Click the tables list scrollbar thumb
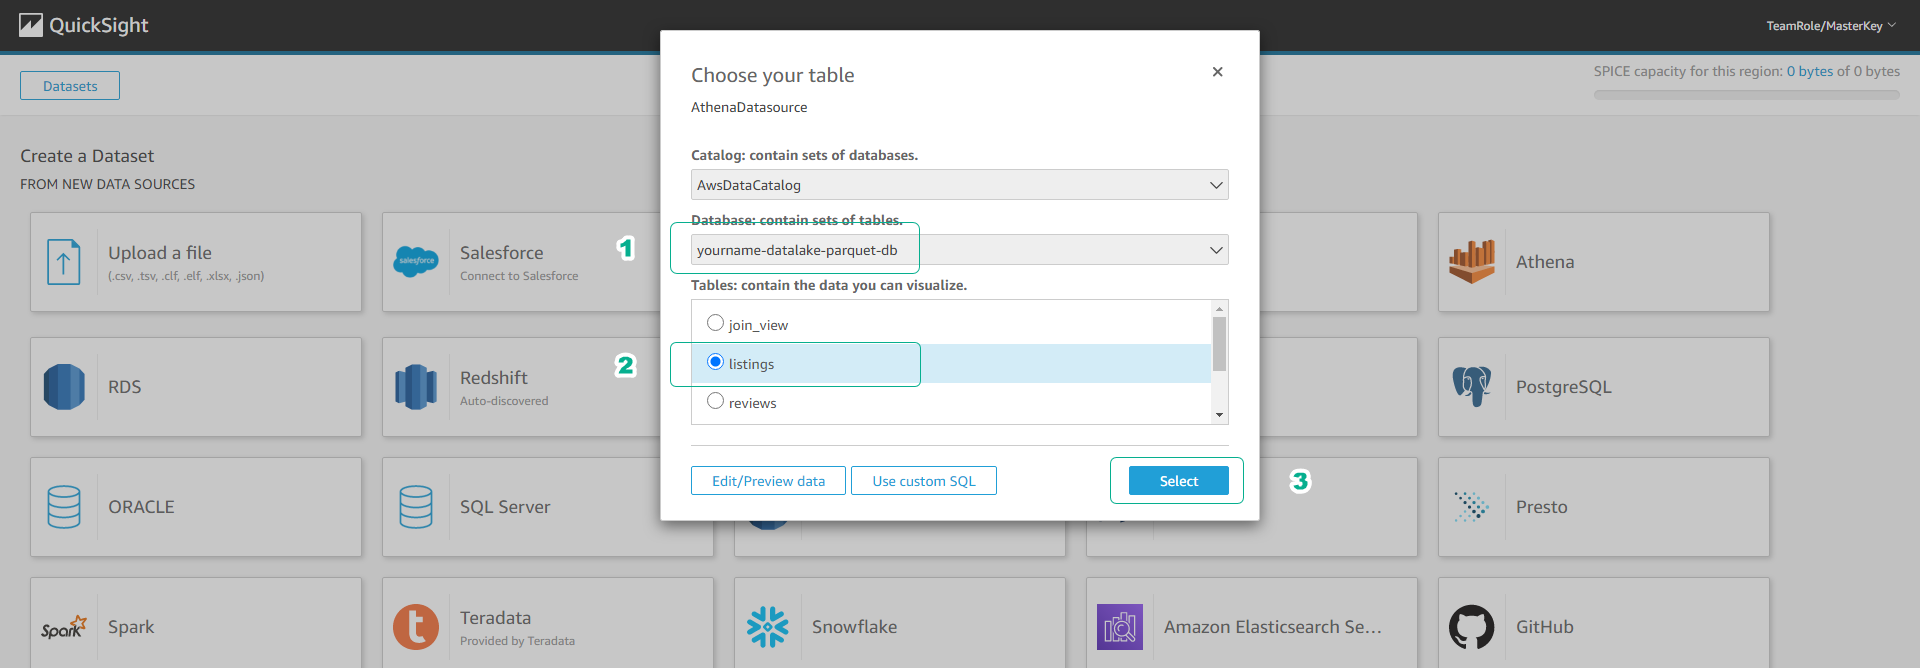Image resolution: width=1920 pixels, height=668 pixels. point(1219,344)
